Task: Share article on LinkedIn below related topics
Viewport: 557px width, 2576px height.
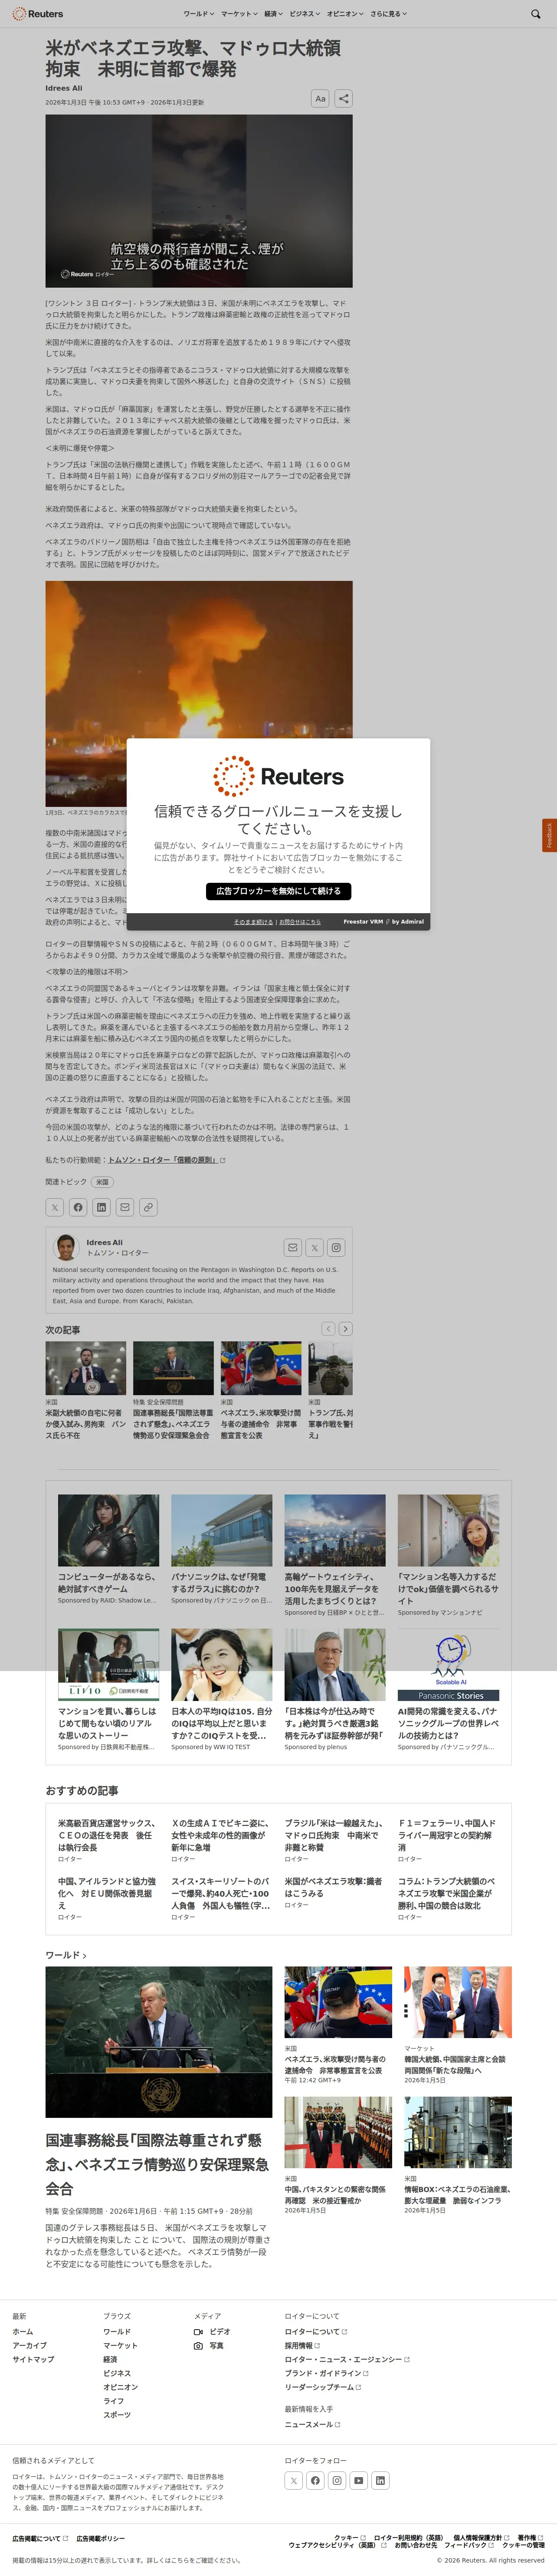Action: pyautogui.click(x=101, y=1207)
